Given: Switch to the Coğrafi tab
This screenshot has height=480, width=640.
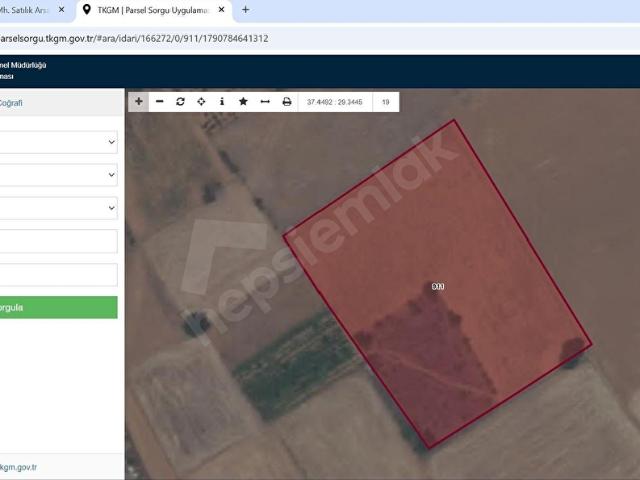Looking at the screenshot, I should click(x=11, y=103).
